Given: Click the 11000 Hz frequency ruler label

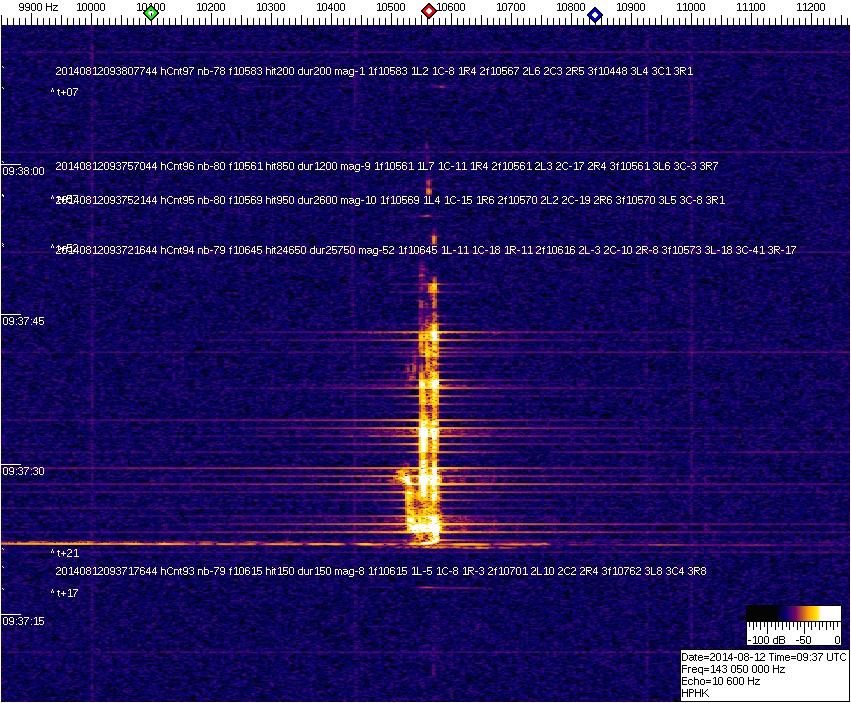Looking at the screenshot, I should [x=691, y=7].
